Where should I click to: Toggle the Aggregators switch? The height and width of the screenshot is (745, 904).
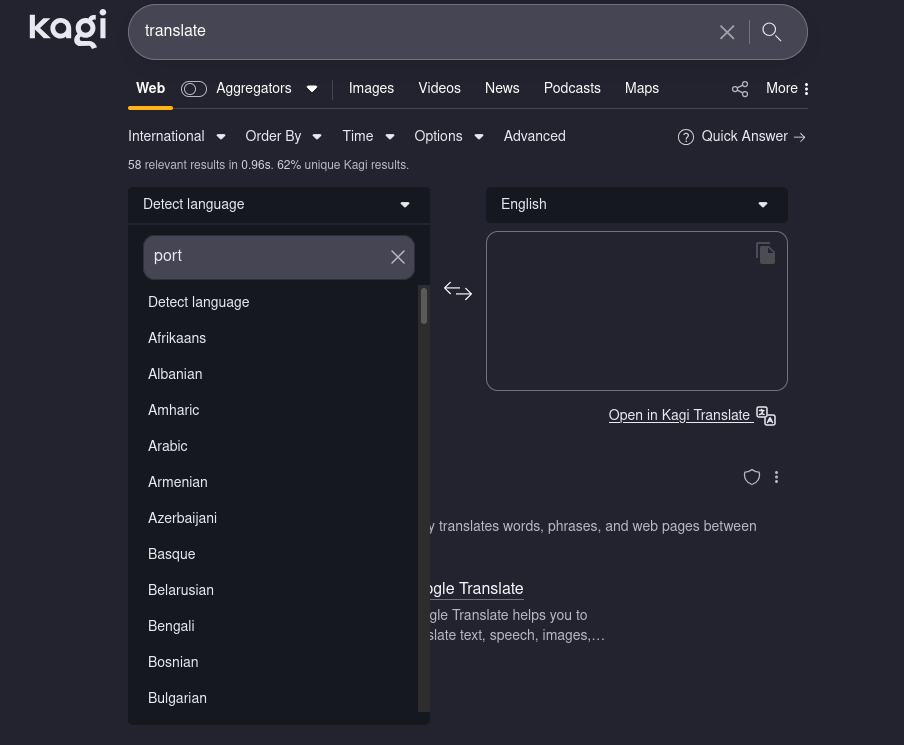(x=194, y=89)
